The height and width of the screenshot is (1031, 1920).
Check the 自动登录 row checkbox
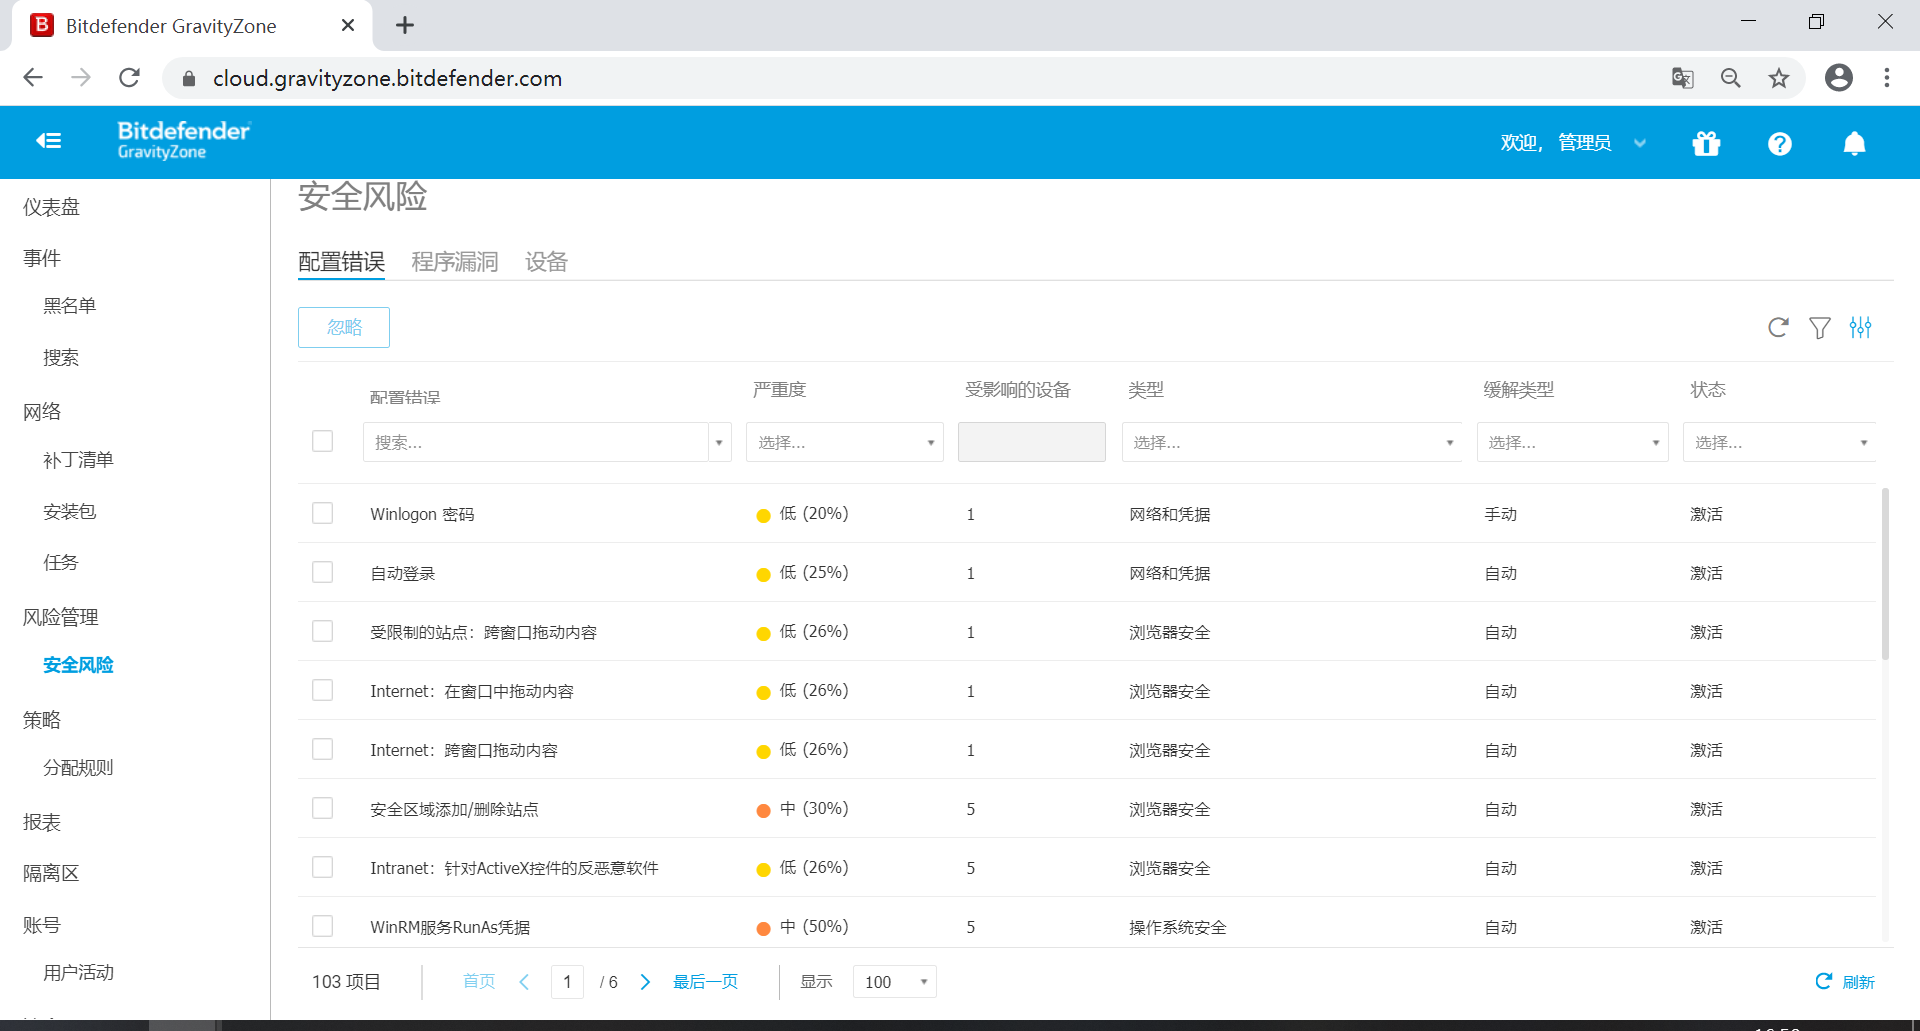322,572
